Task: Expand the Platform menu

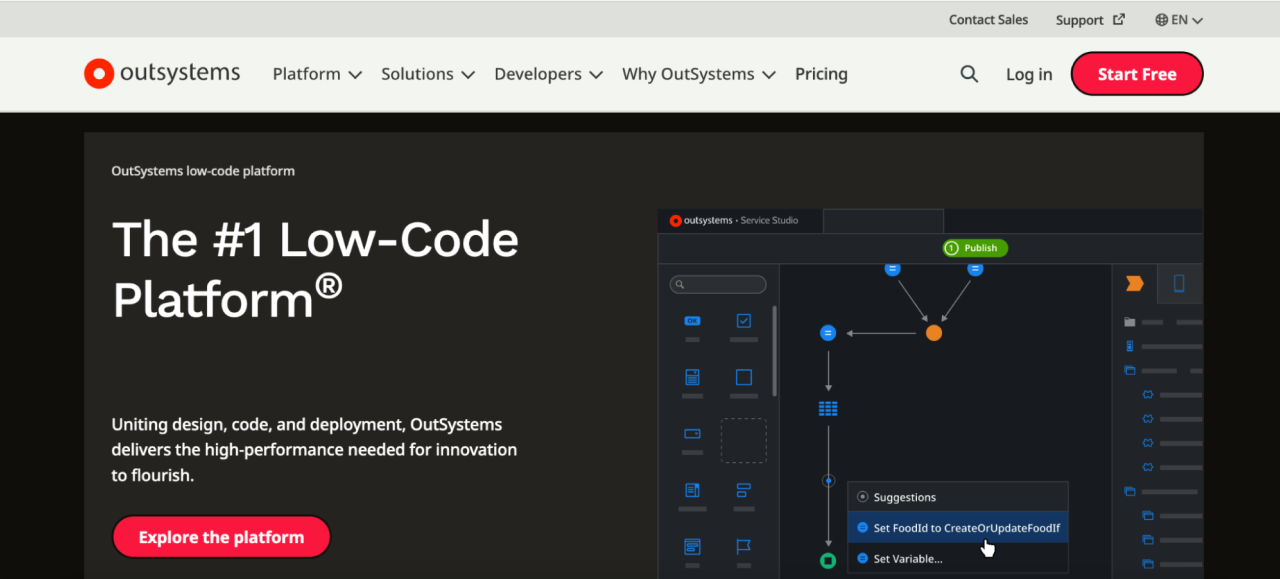Action: coord(316,73)
